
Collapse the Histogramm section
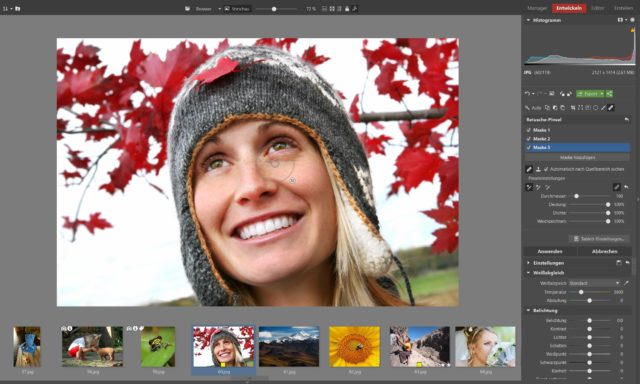coord(528,20)
